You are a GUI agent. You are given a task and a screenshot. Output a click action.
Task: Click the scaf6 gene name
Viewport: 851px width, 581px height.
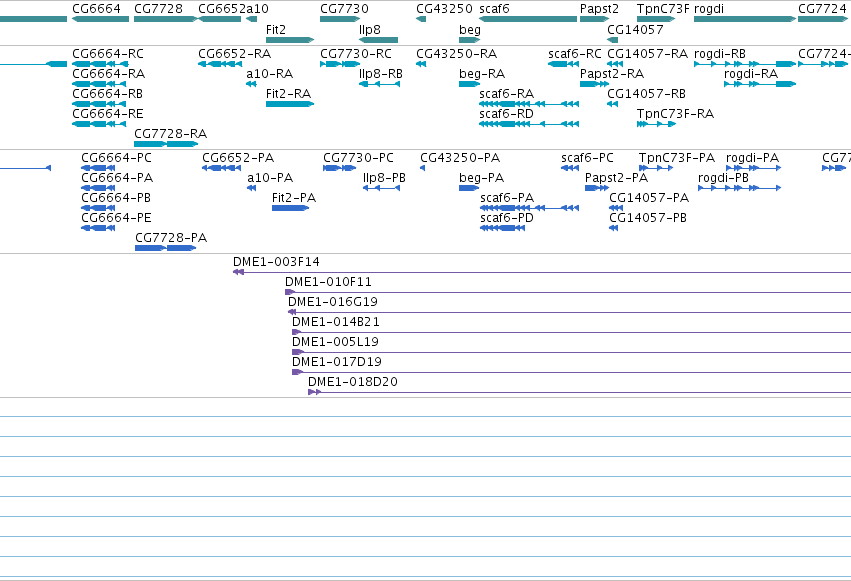click(494, 9)
